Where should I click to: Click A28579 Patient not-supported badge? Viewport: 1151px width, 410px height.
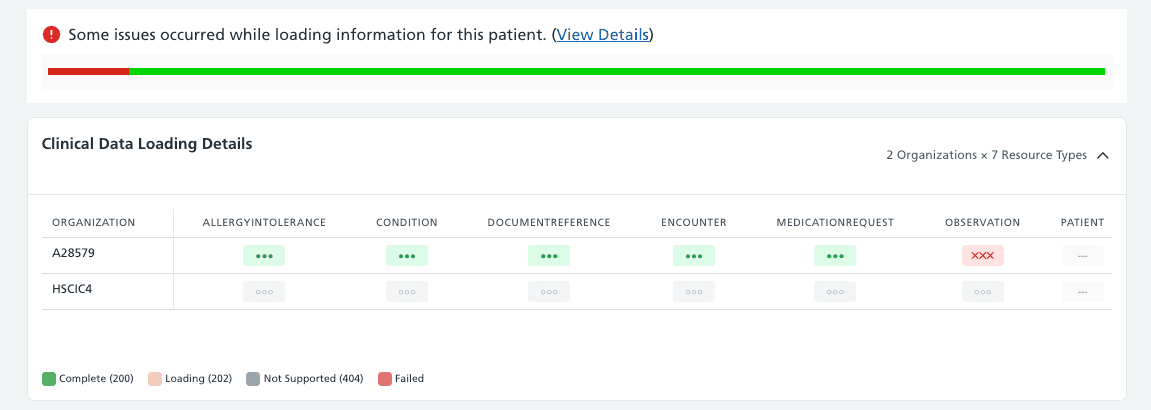coord(1083,256)
